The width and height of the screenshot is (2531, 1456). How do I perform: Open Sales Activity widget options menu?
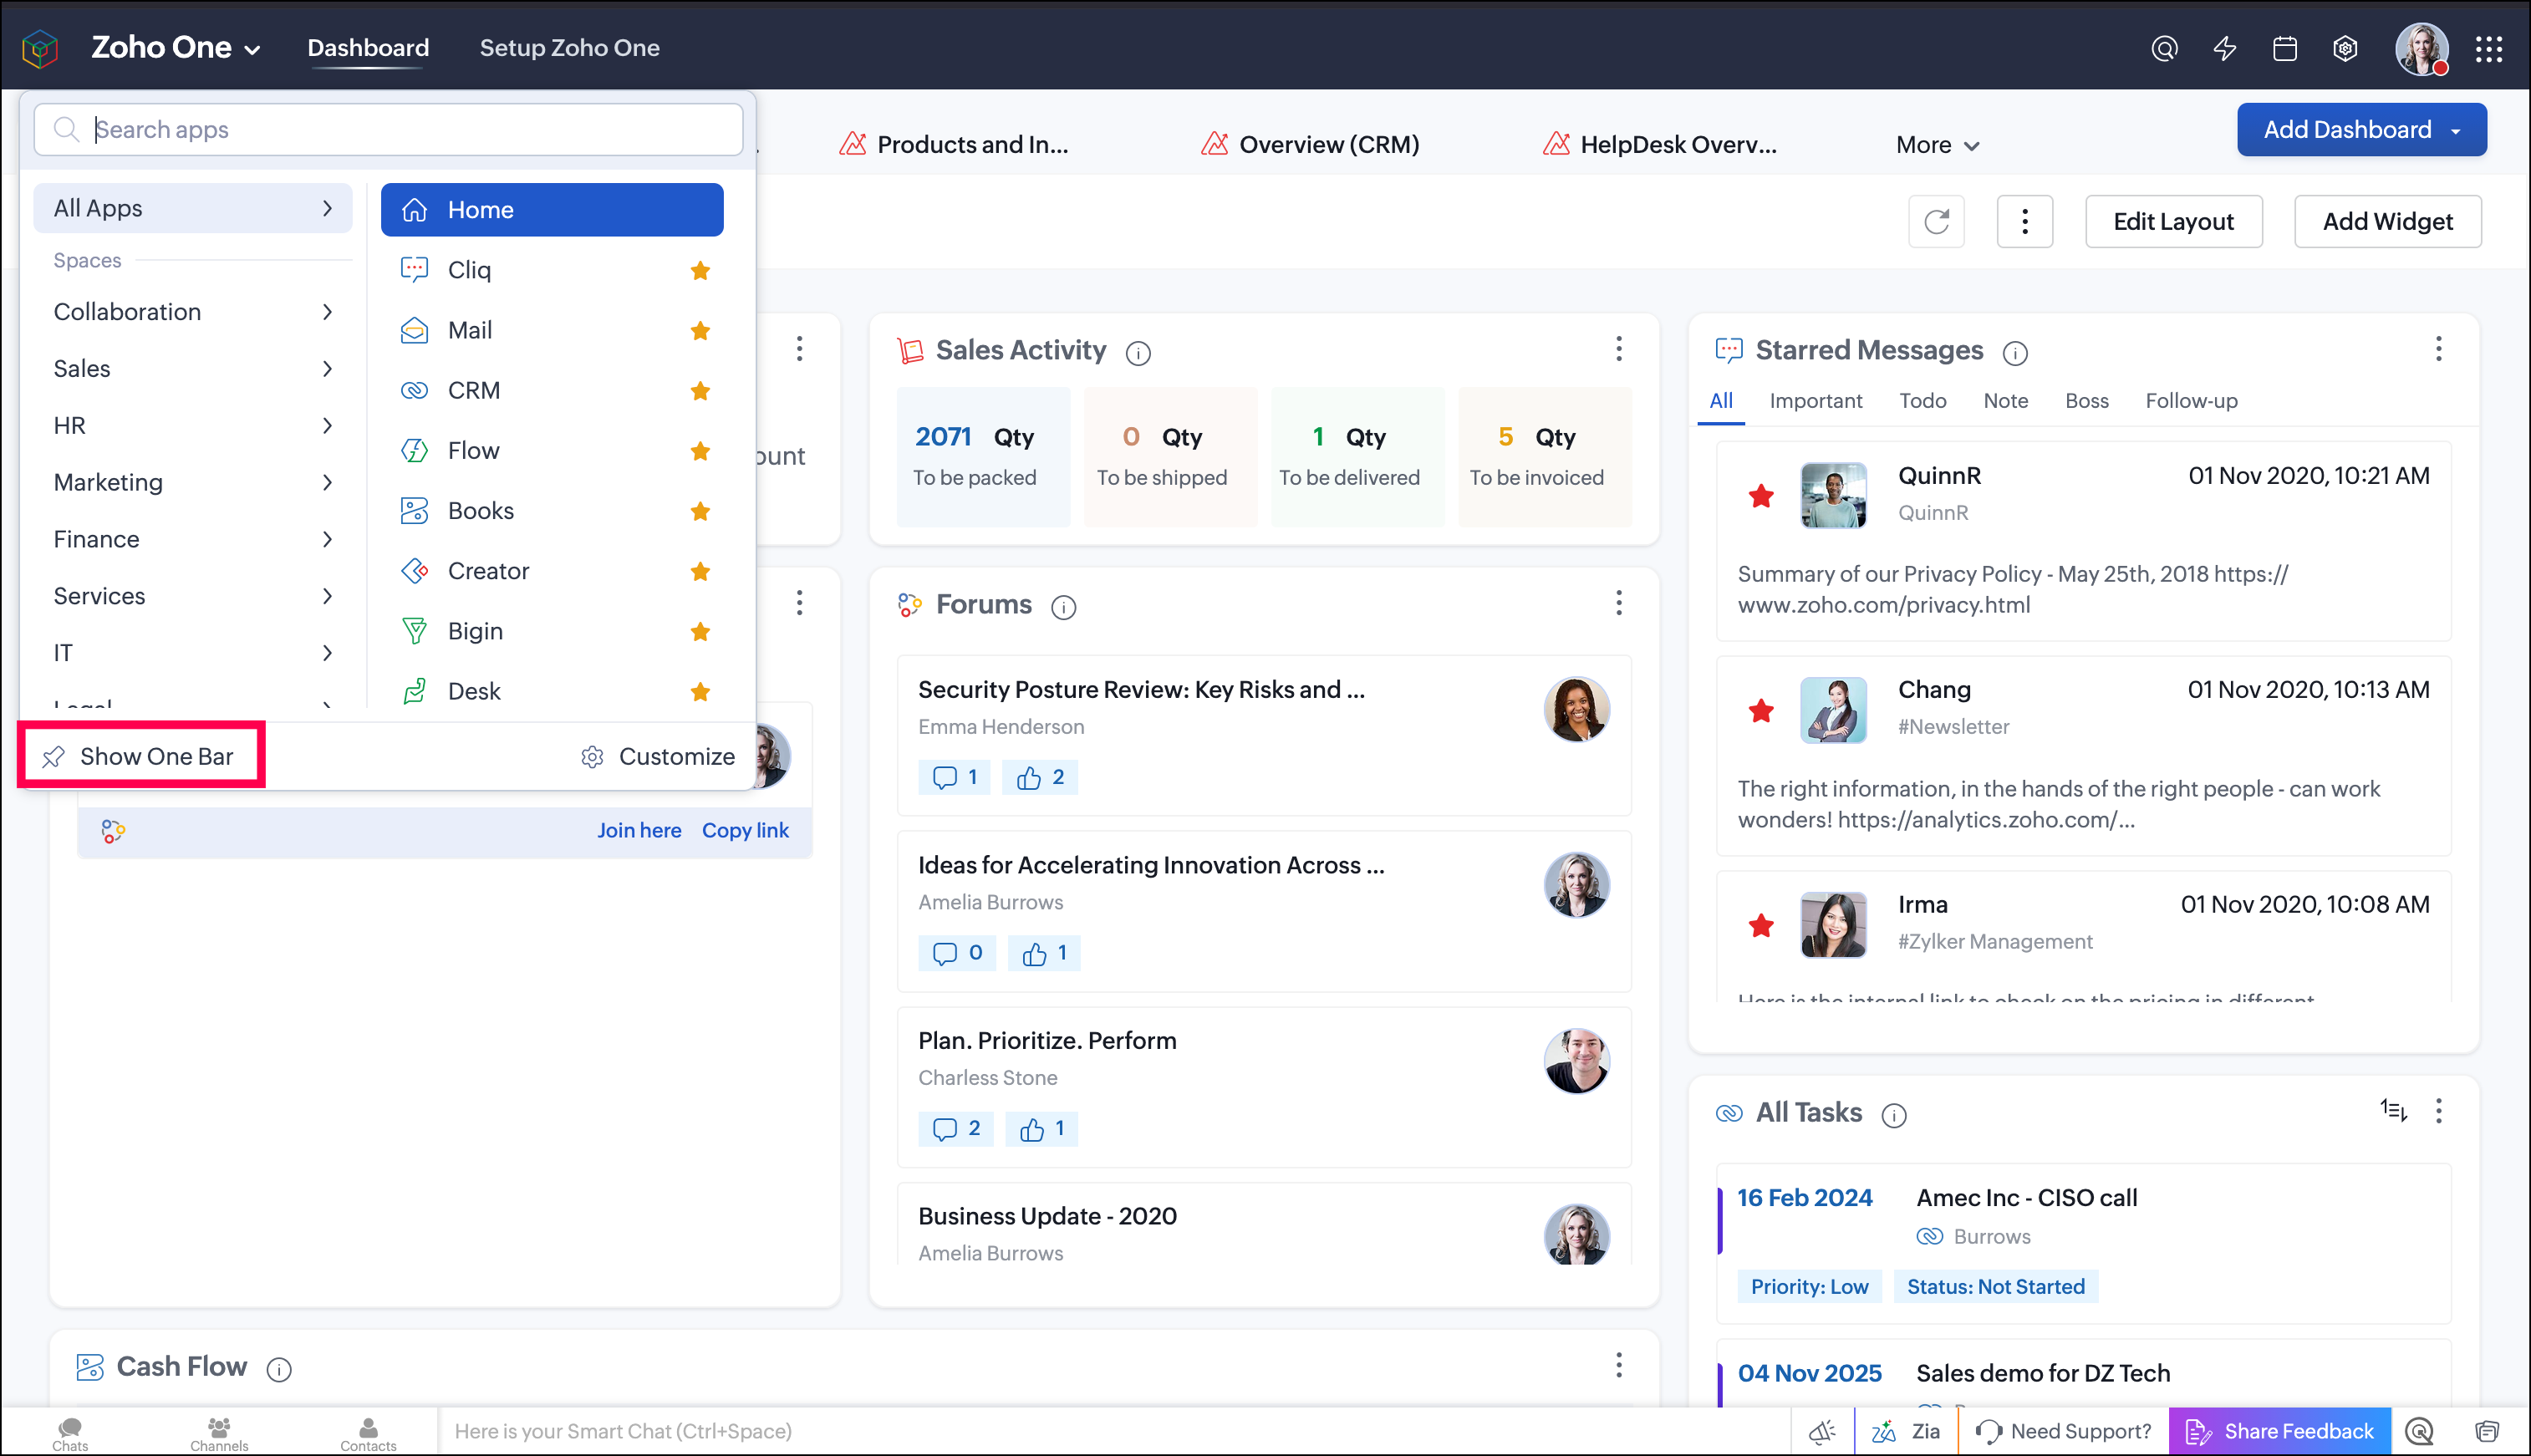1618,349
